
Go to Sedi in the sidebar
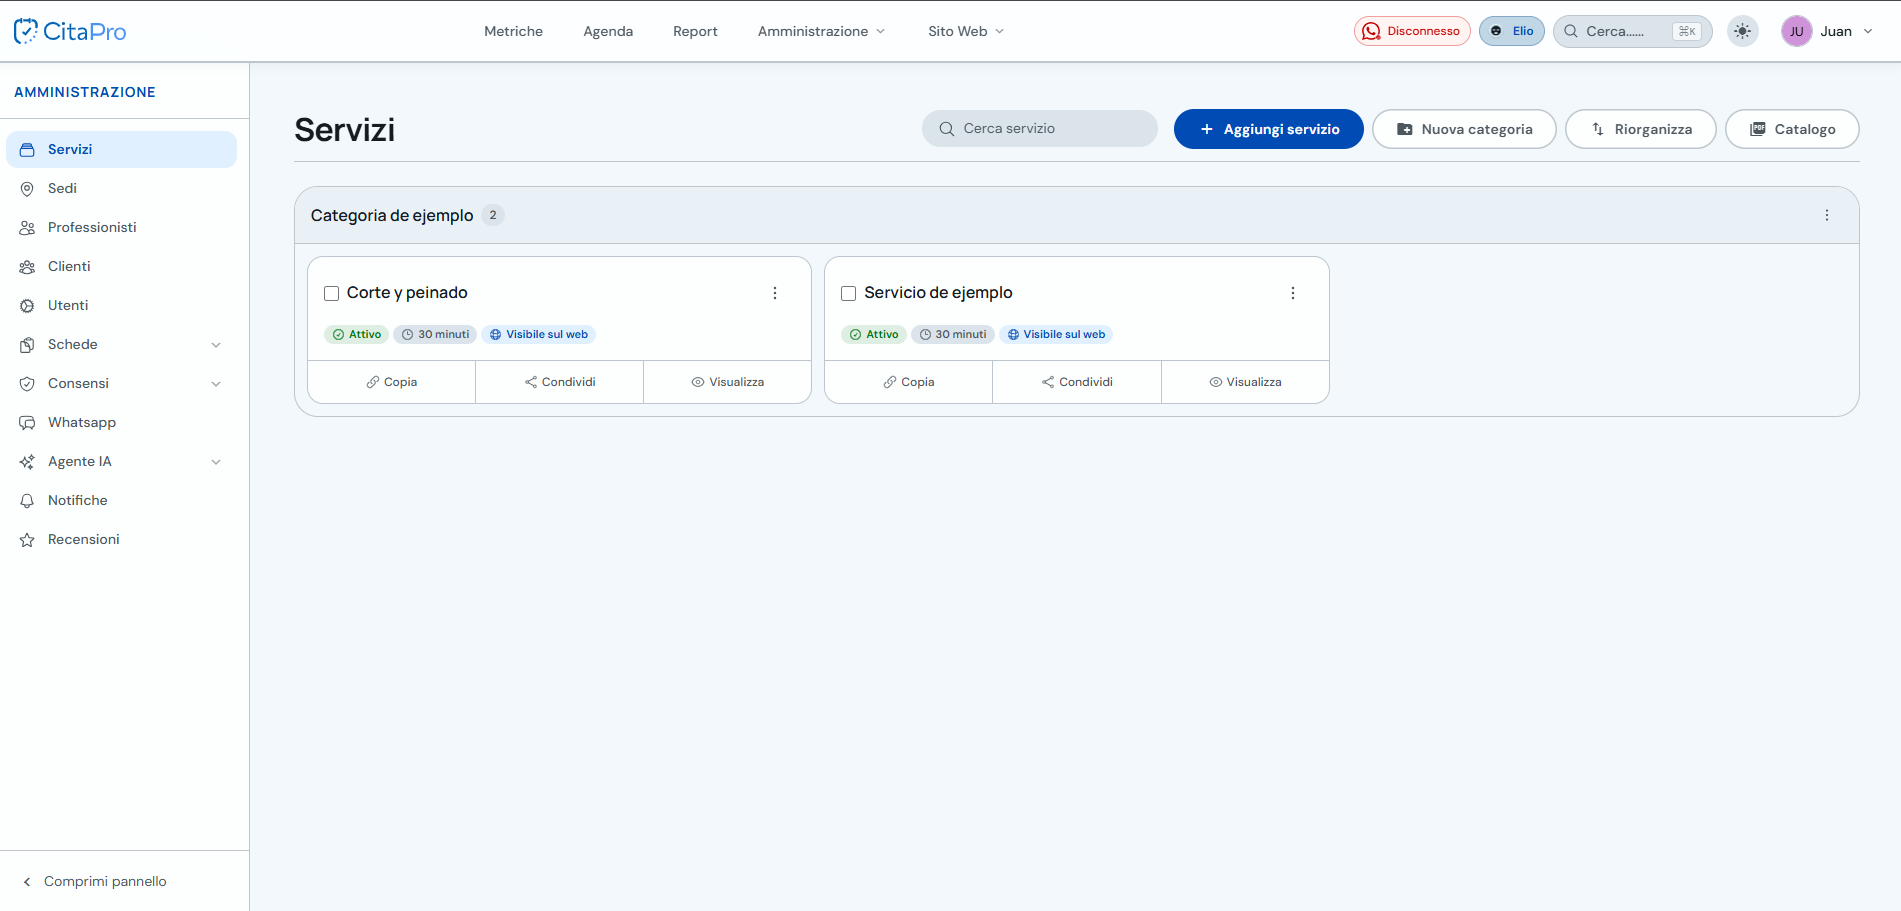(x=121, y=188)
